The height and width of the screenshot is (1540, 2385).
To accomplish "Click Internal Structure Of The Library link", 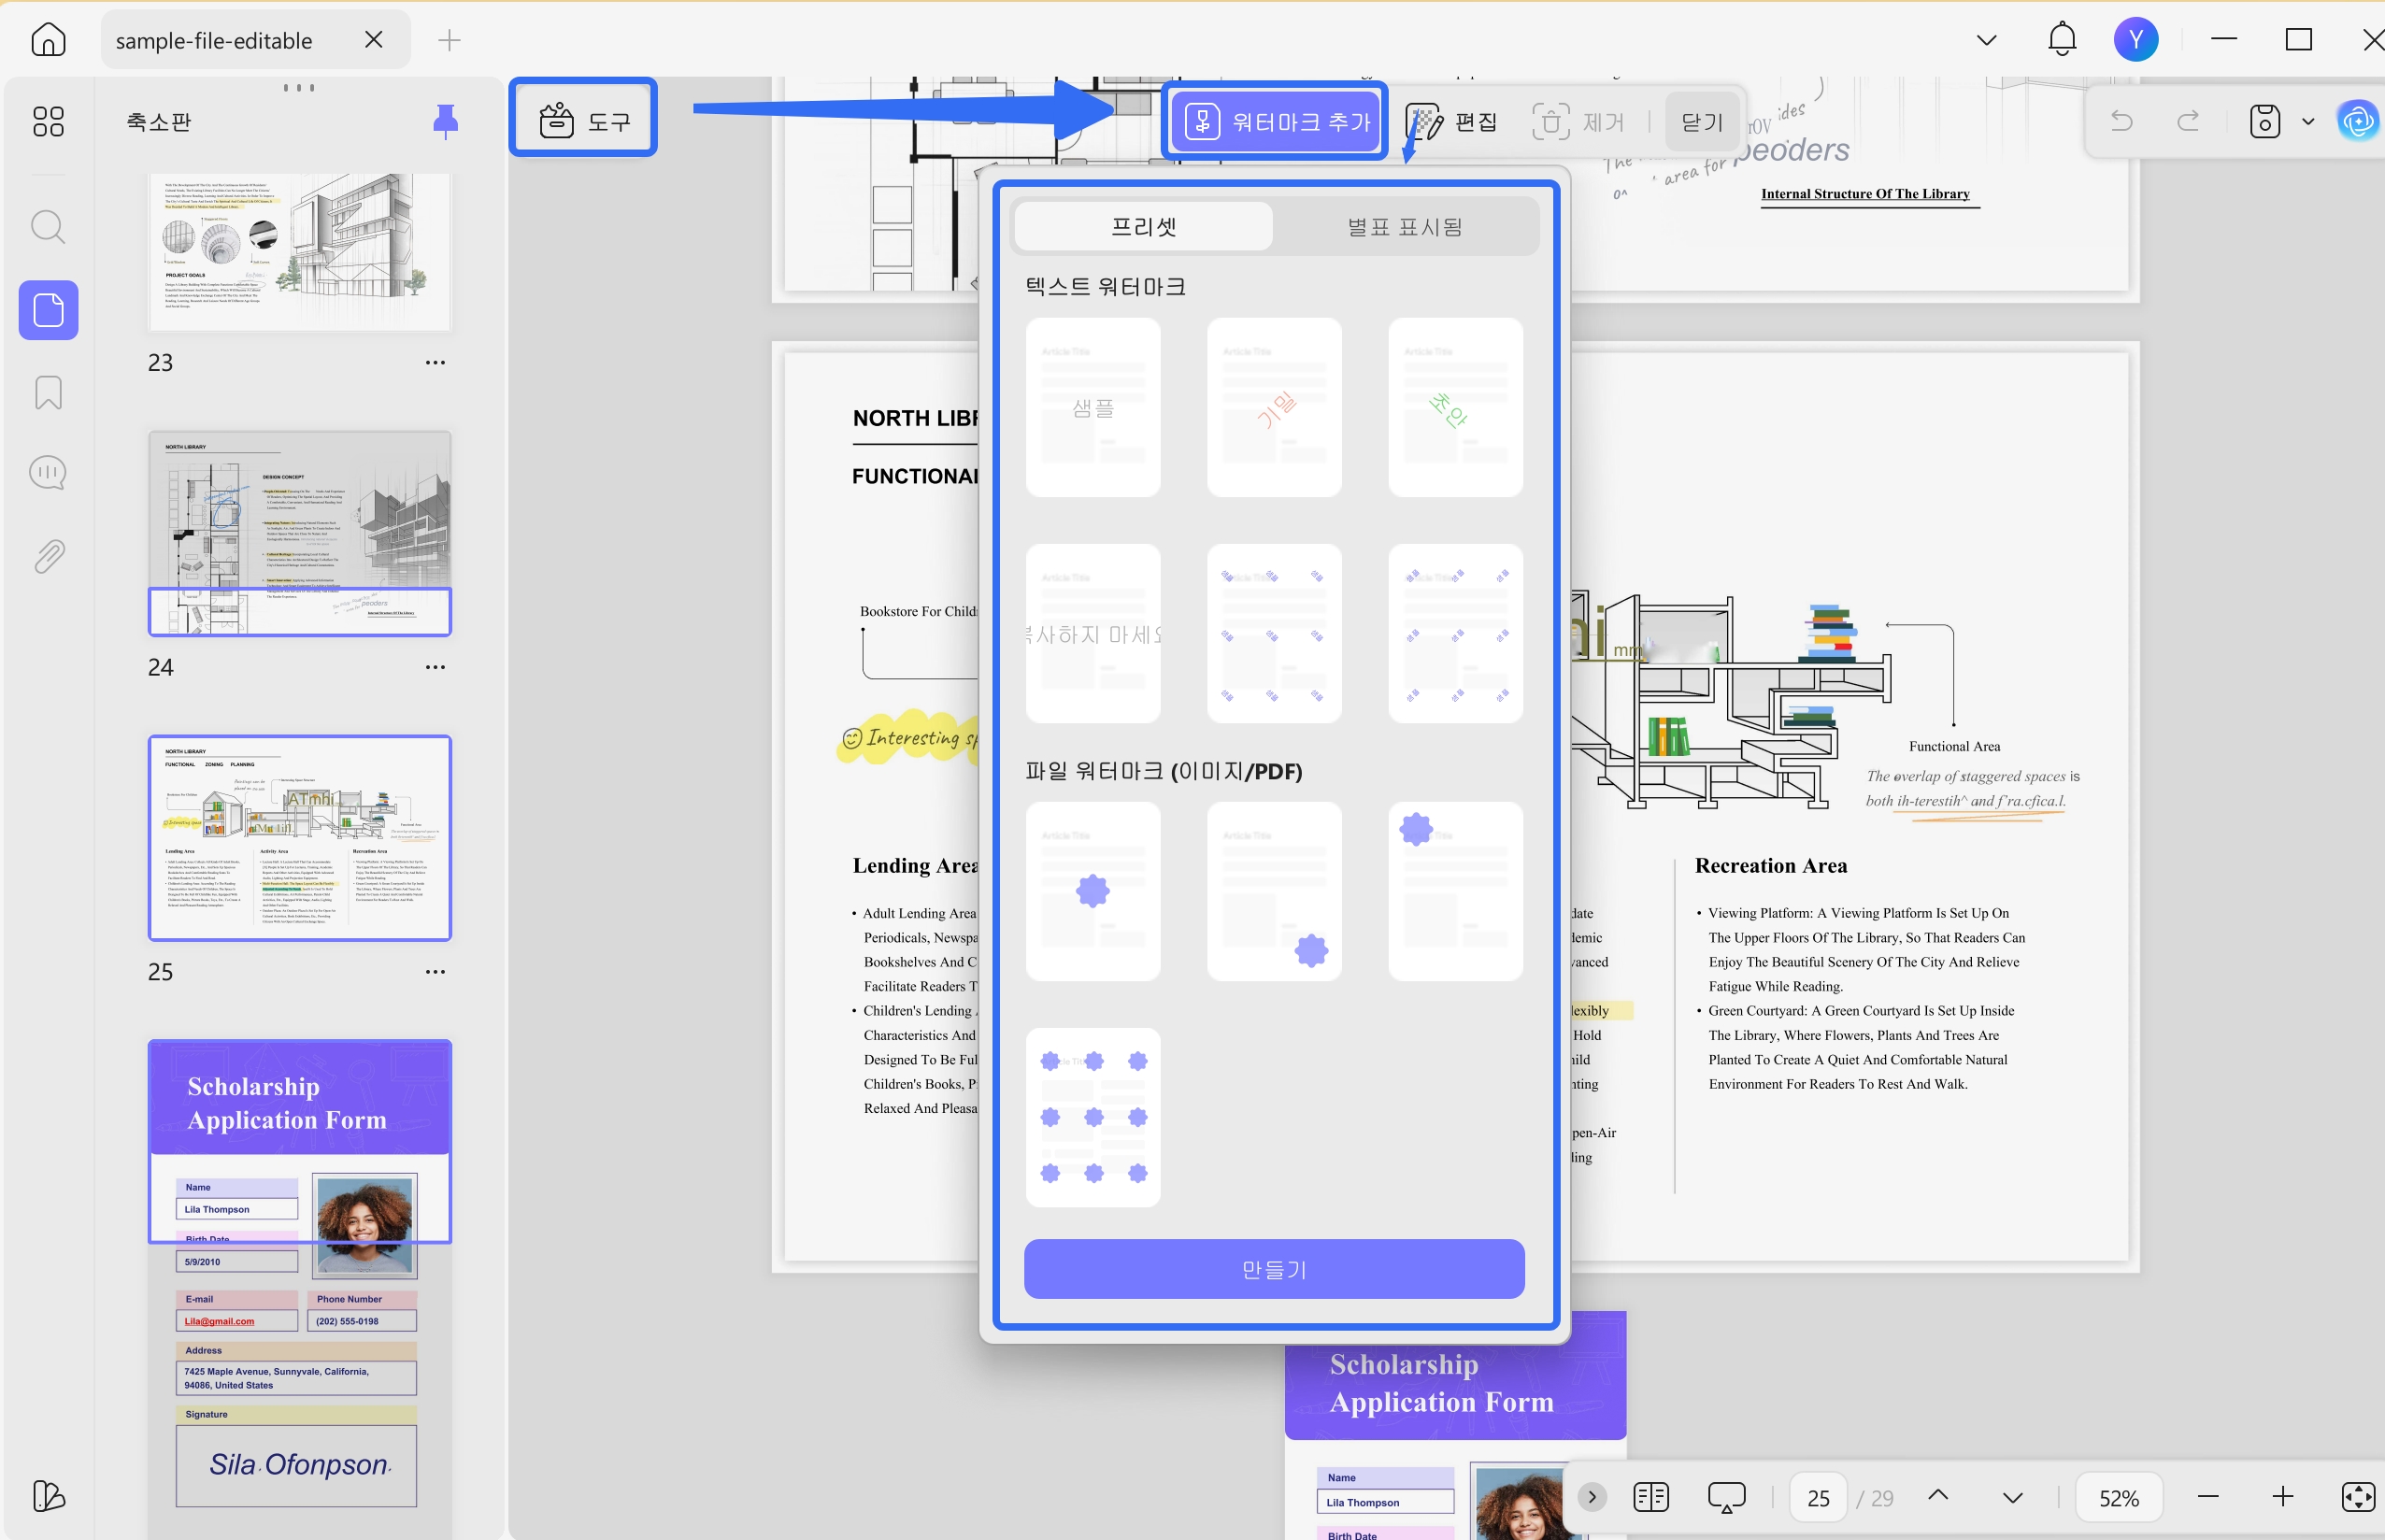I will (1865, 194).
